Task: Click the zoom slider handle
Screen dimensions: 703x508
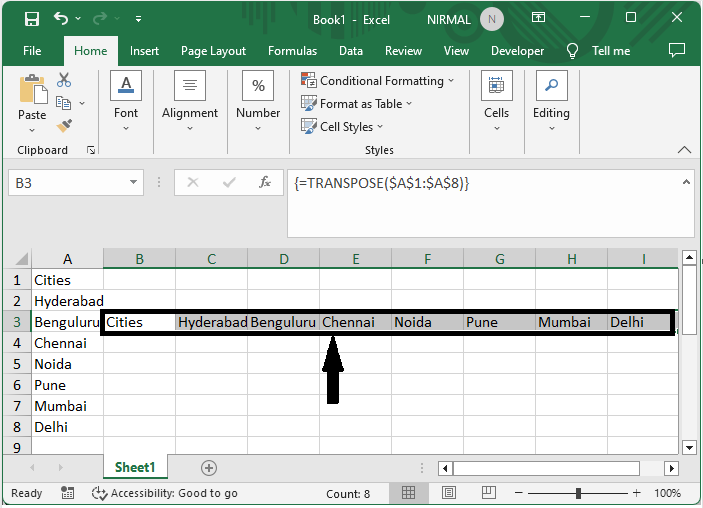Action: click(578, 493)
